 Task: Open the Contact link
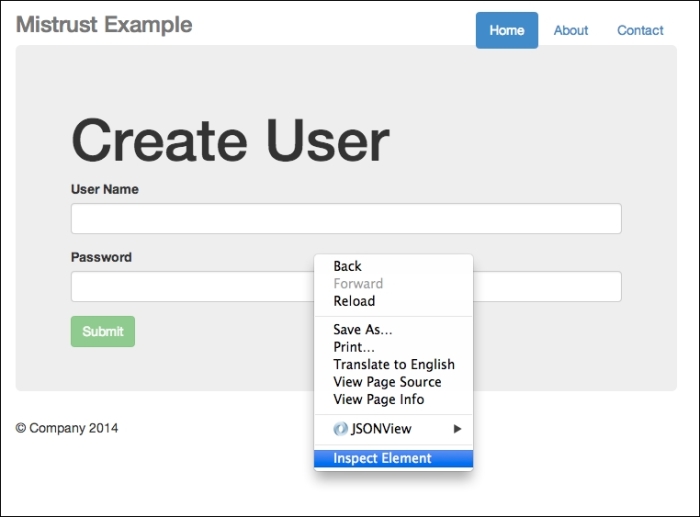640,30
